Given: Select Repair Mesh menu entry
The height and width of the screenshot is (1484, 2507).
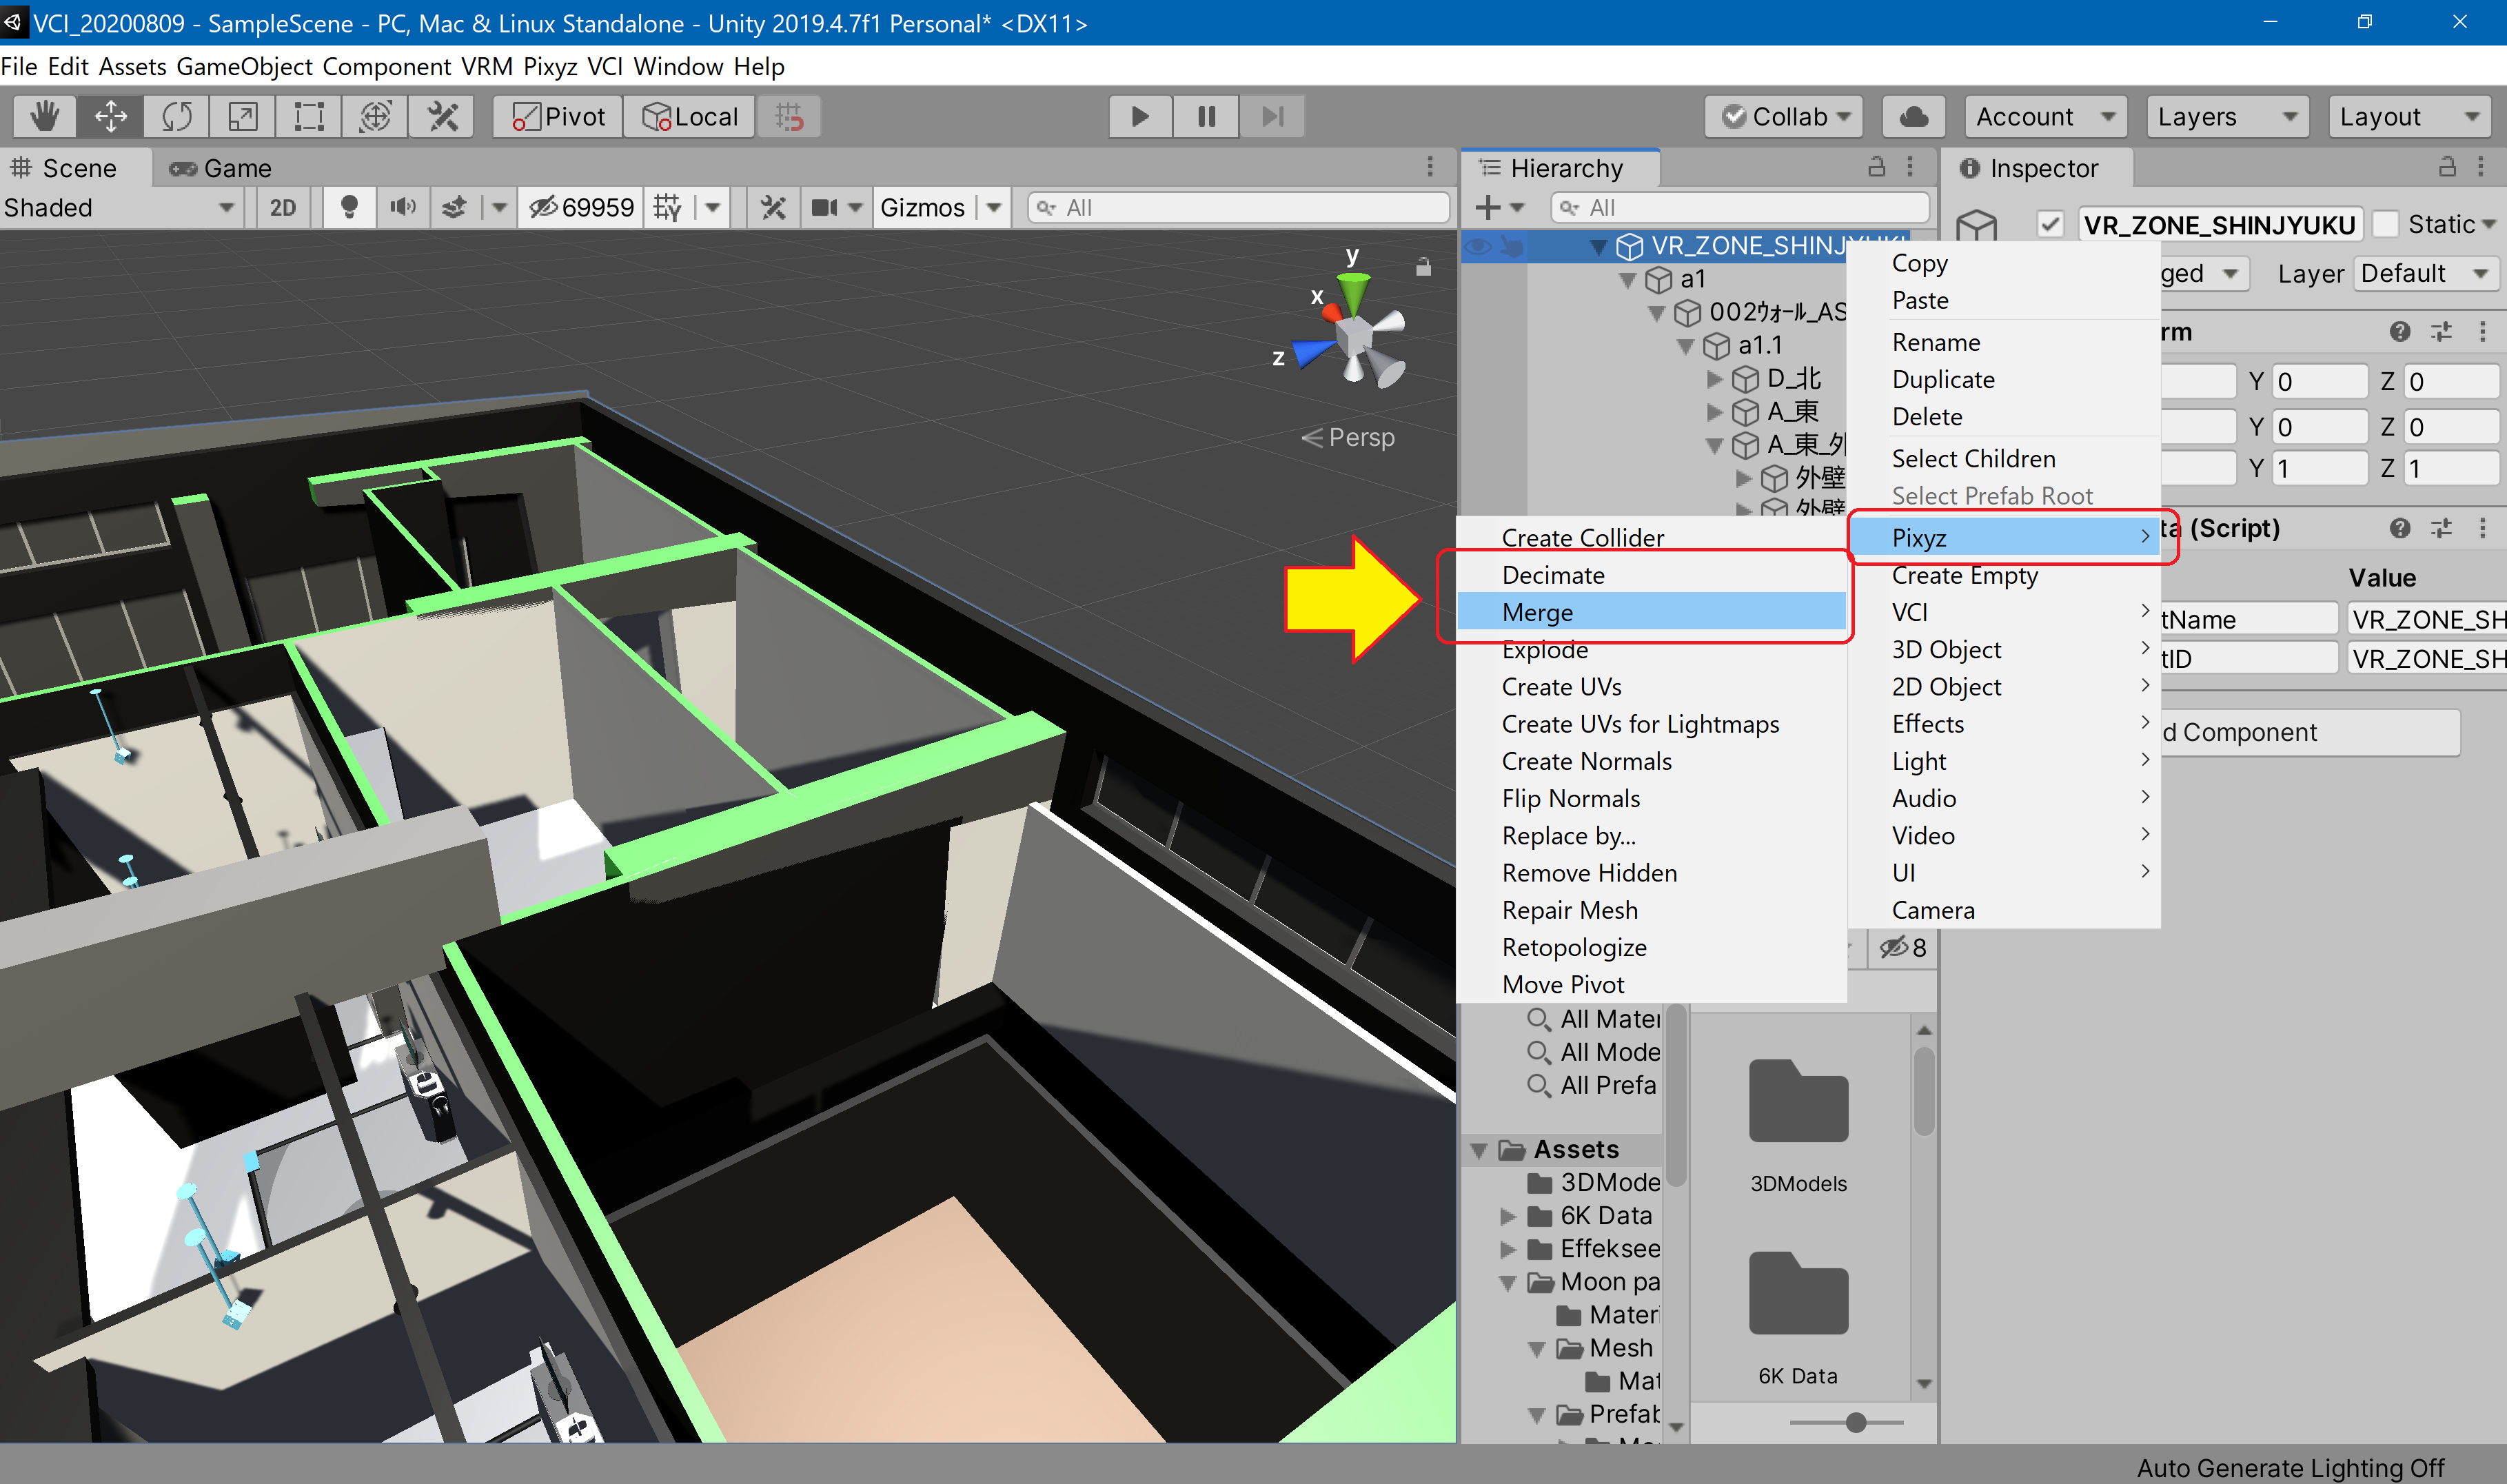Looking at the screenshot, I should (1651, 910).
